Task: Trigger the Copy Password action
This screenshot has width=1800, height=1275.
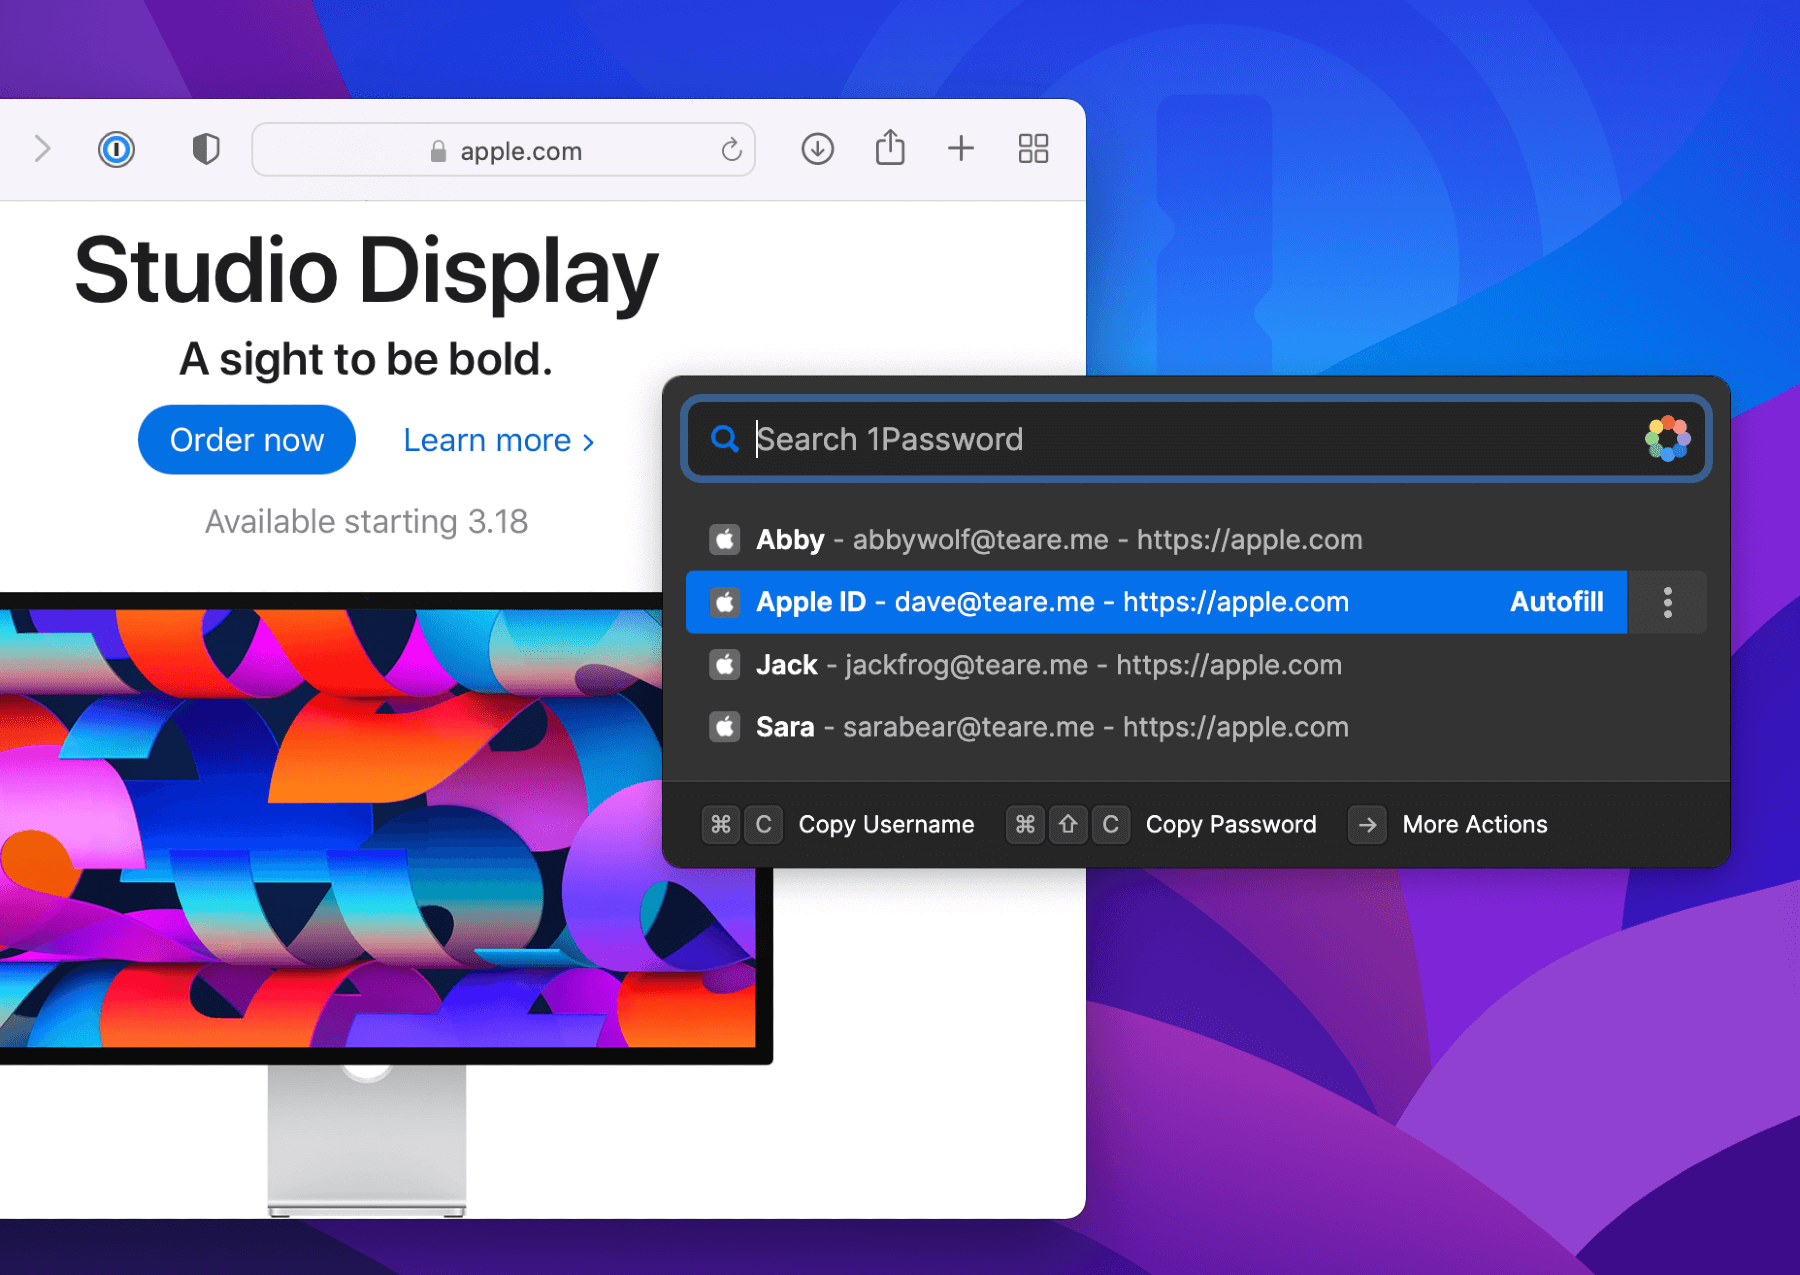Action: click(1231, 824)
